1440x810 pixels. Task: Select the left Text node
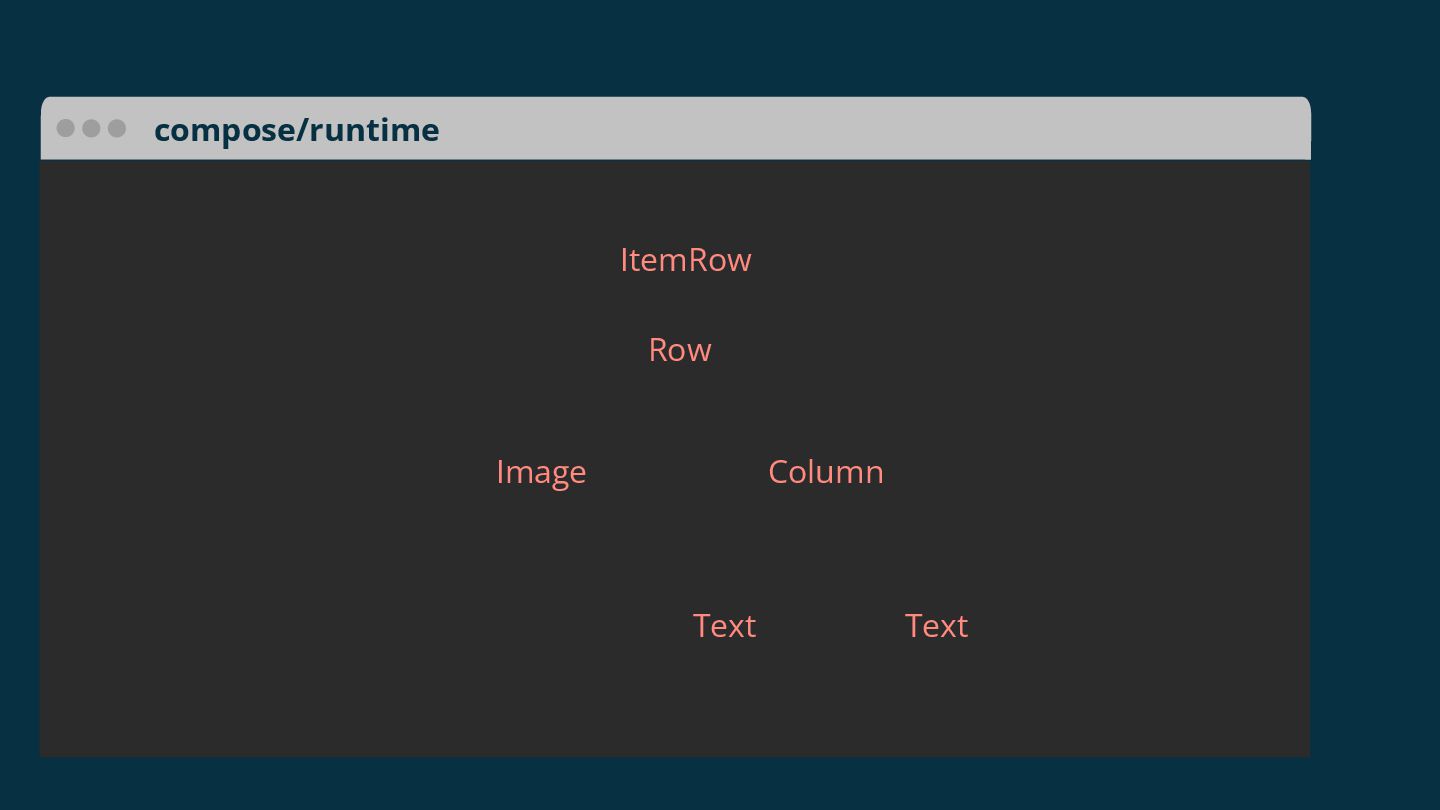coord(724,626)
